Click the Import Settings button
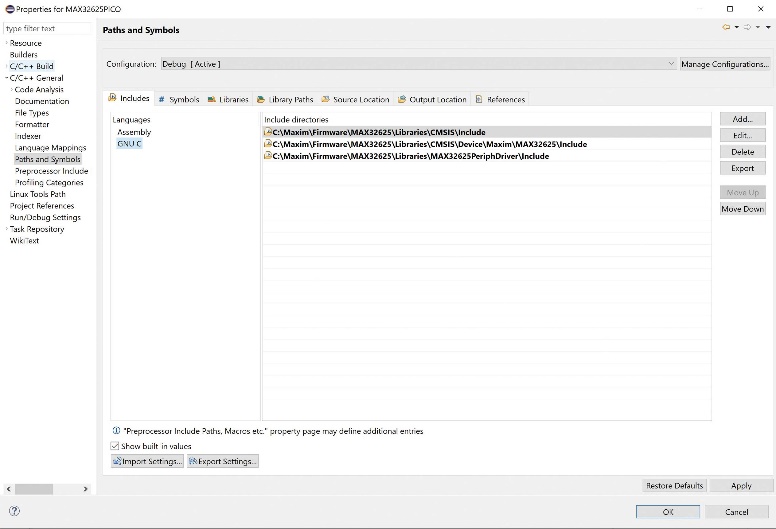The image size is (776, 529). 147,461
